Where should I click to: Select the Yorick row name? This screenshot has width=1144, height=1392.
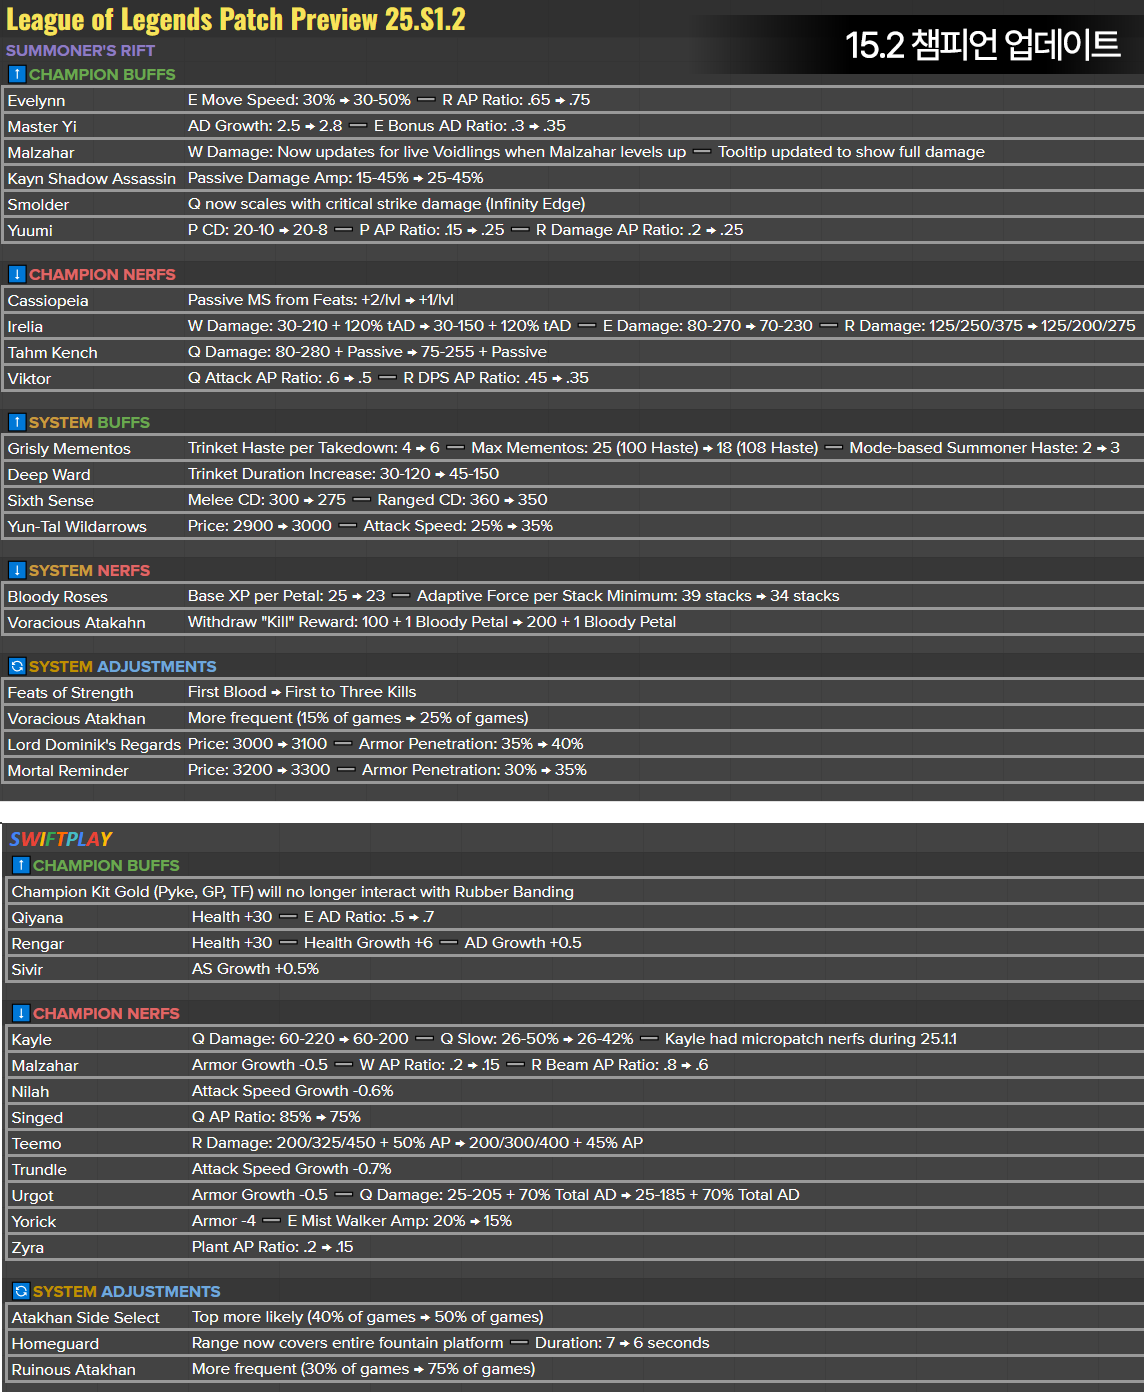pyautogui.click(x=34, y=1222)
